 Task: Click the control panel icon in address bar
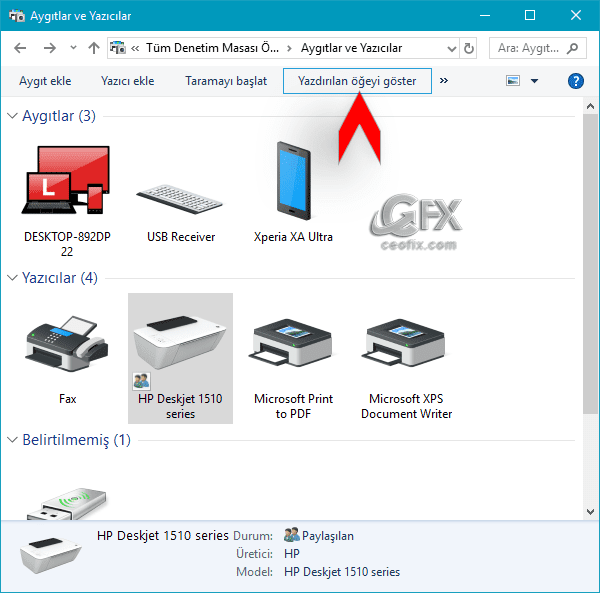(118, 48)
